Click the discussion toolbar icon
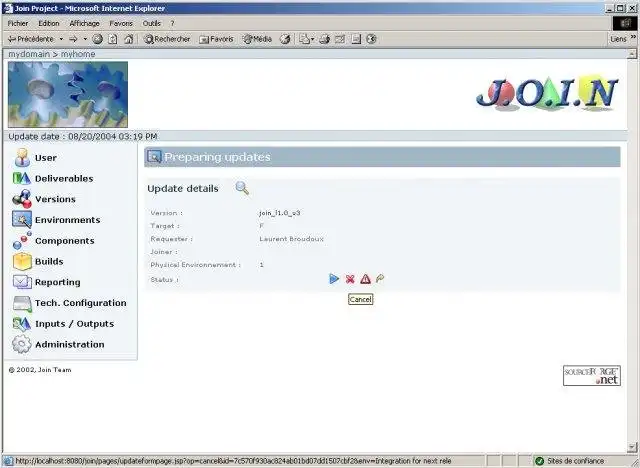This screenshot has width=640, height=468. tap(356, 39)
